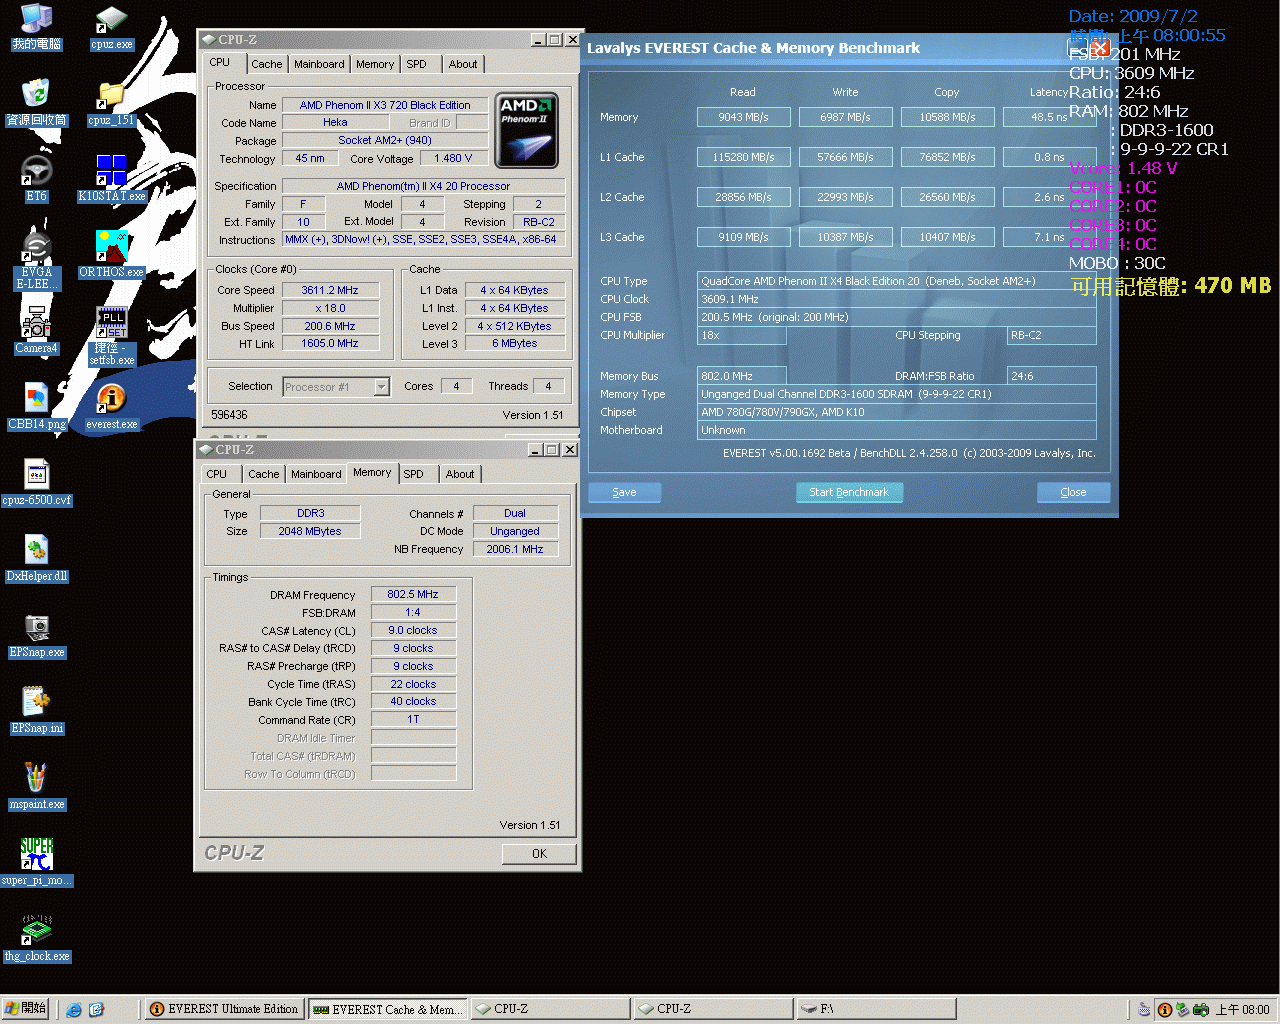Open My Computer desktop icon
Viewport: 1280px width, 1024px height.
pyautogui.click(x=37, y=28)
